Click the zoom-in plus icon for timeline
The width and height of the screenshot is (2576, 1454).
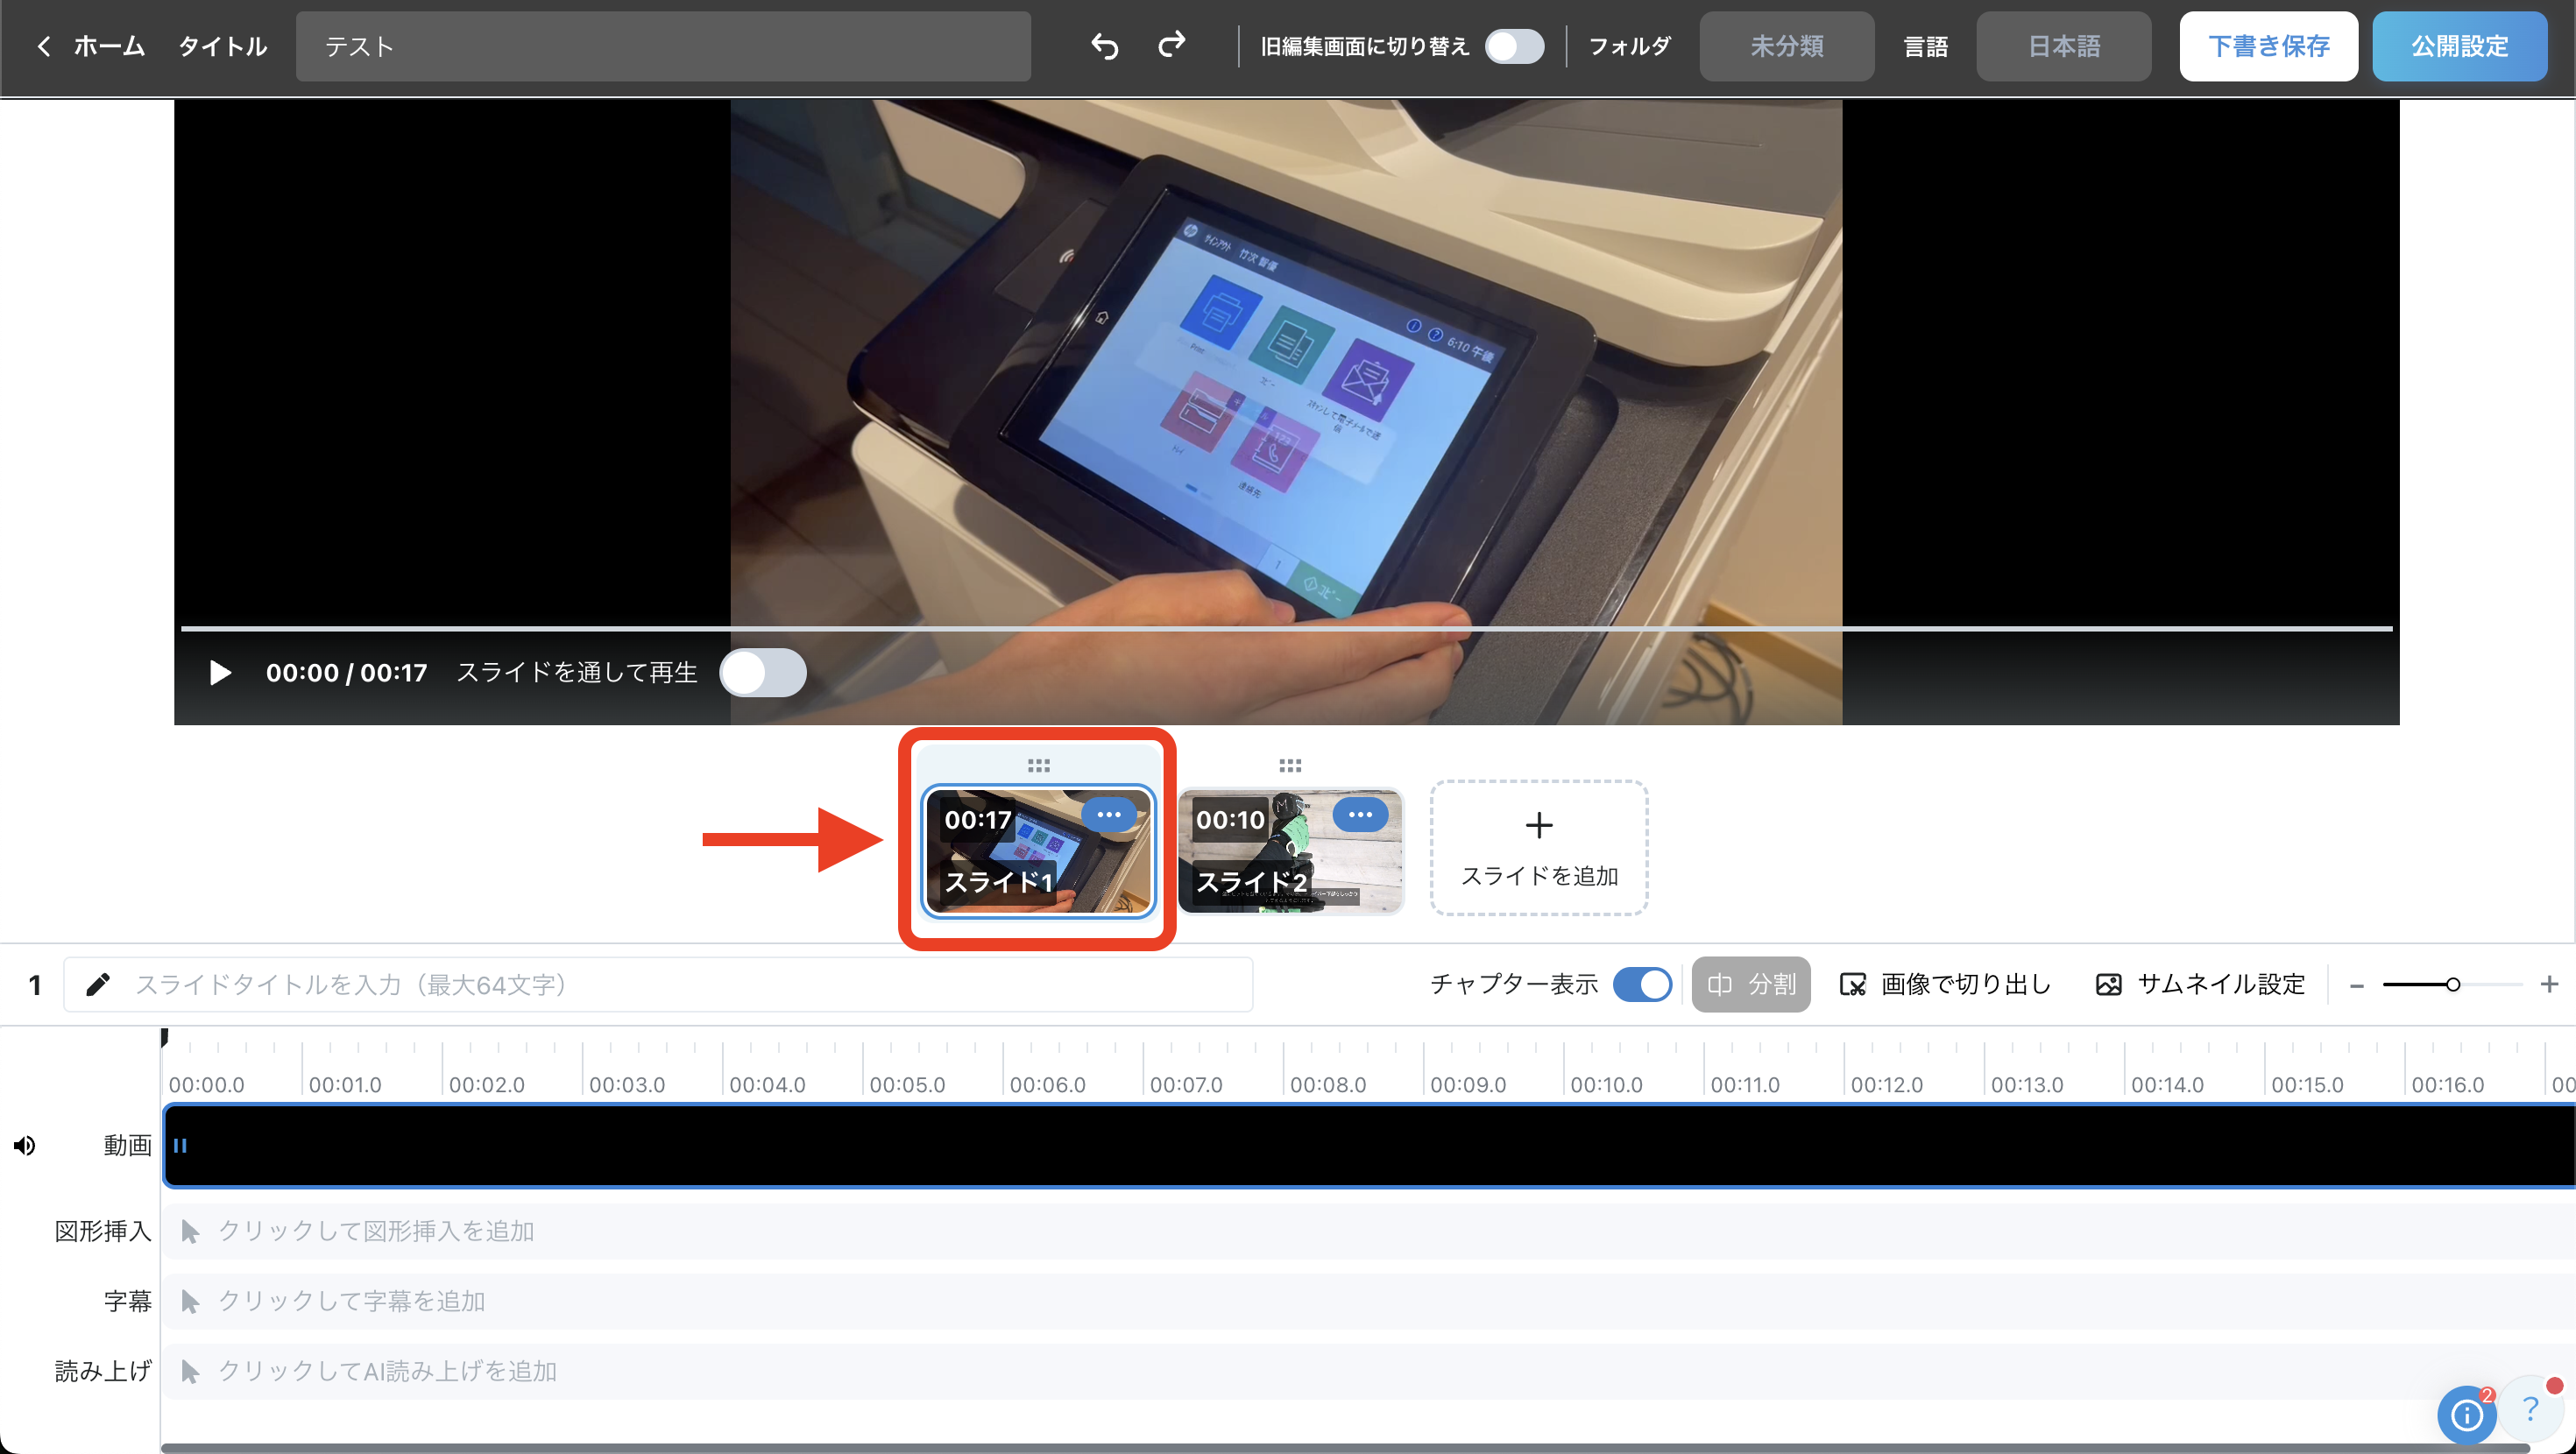2549,985
